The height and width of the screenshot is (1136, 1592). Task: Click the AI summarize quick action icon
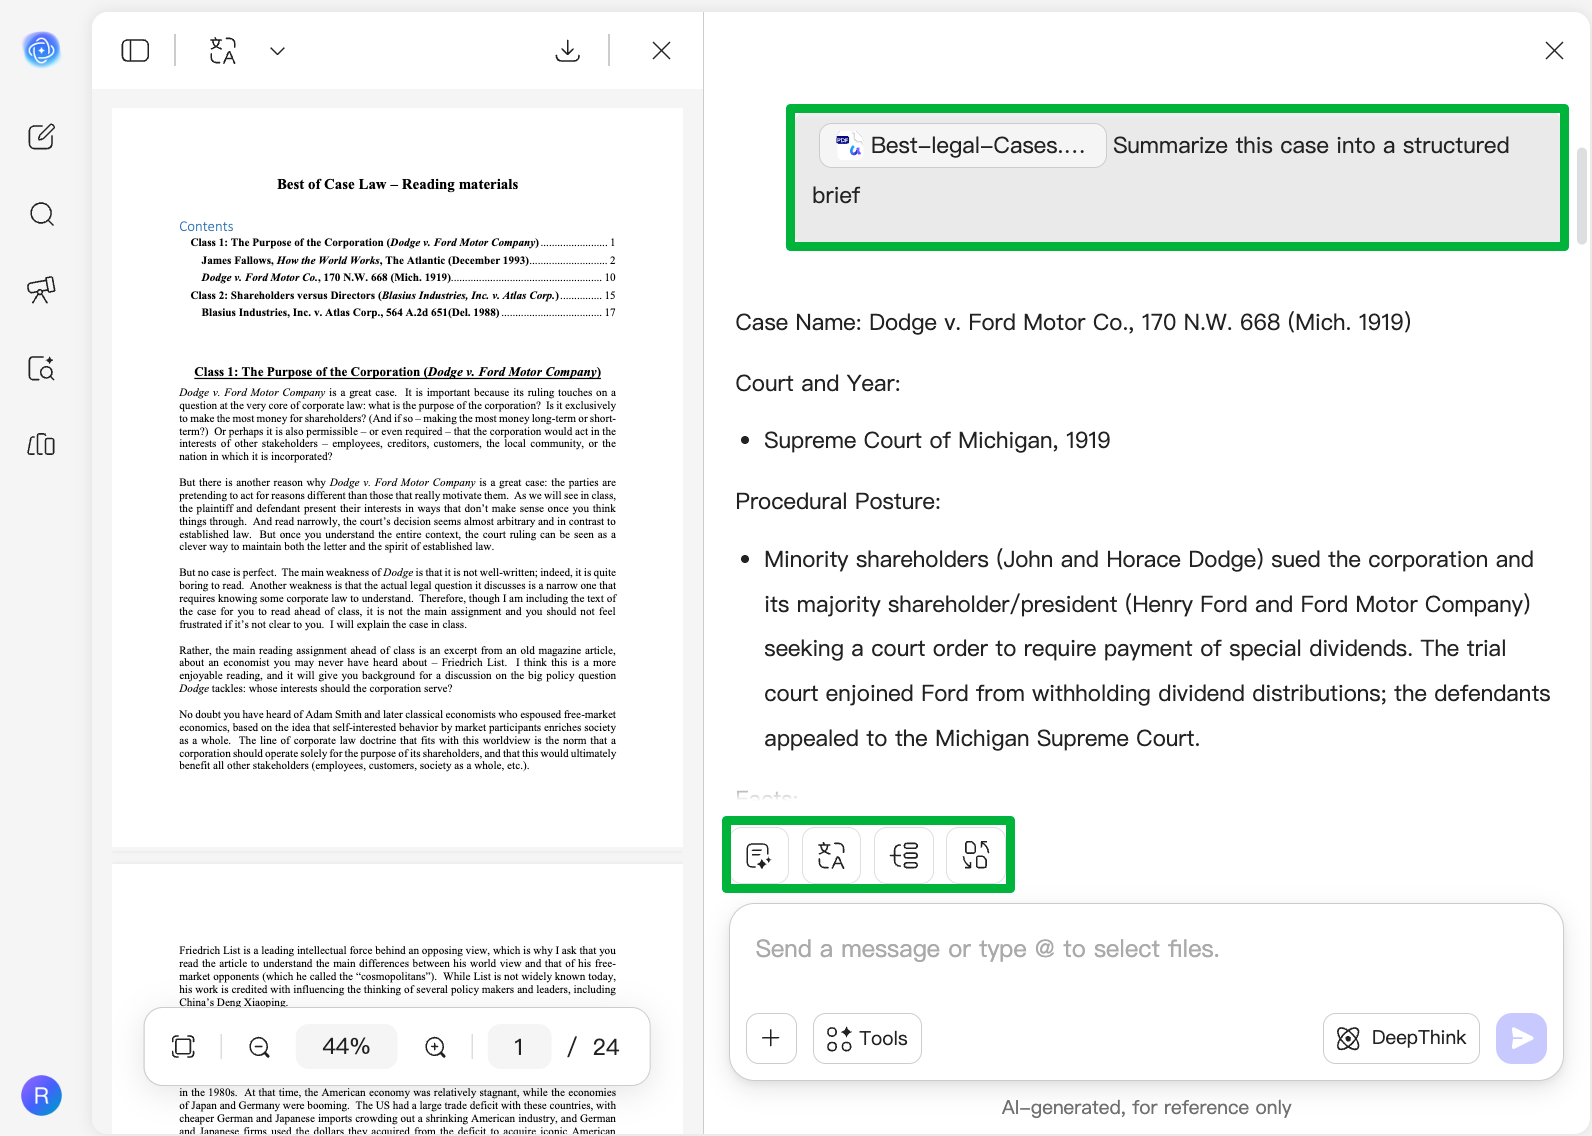[759, 855]
